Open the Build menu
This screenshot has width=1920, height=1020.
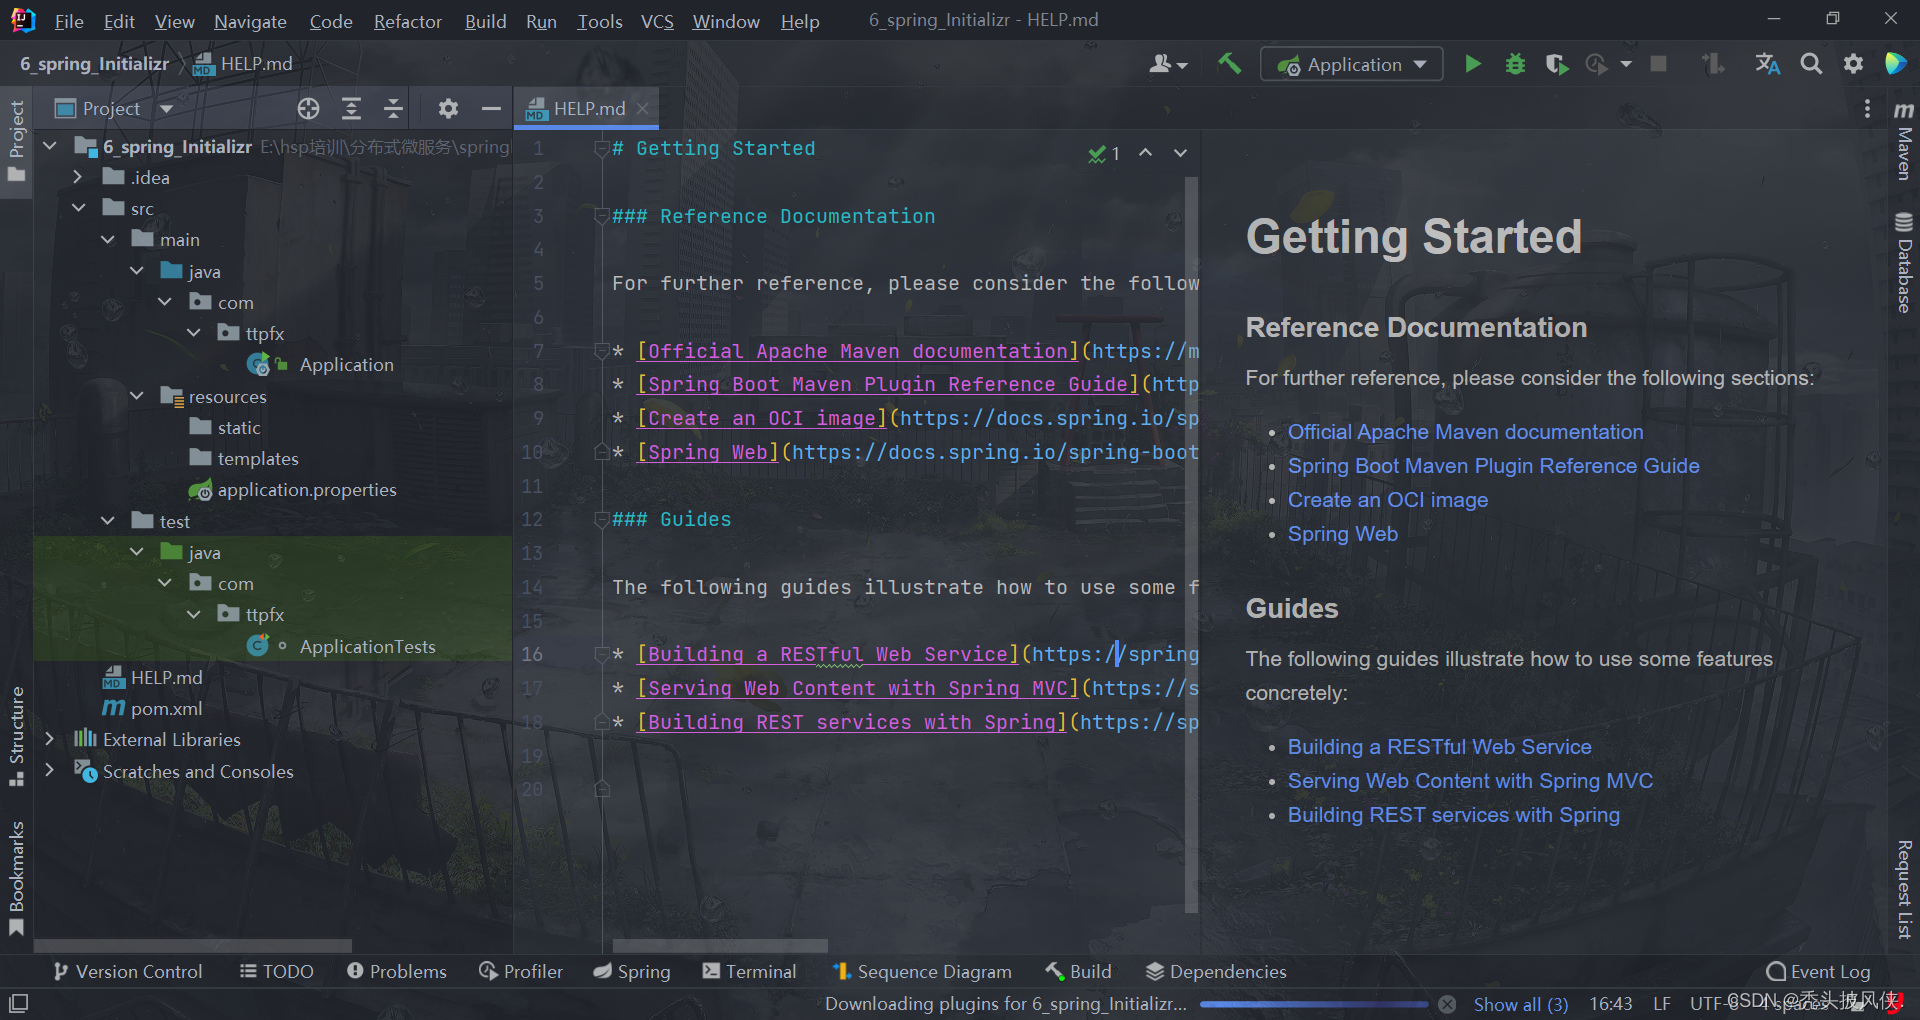[x=485, y=21]
